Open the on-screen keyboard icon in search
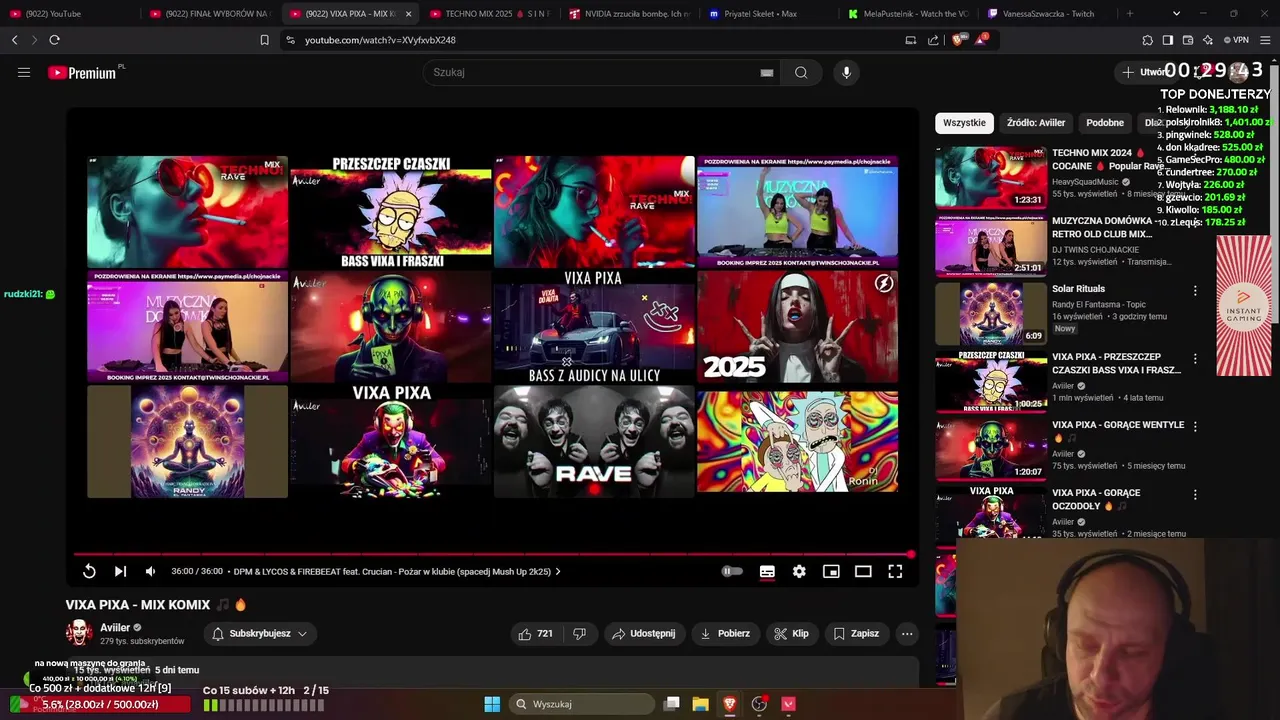 [767, 72]
